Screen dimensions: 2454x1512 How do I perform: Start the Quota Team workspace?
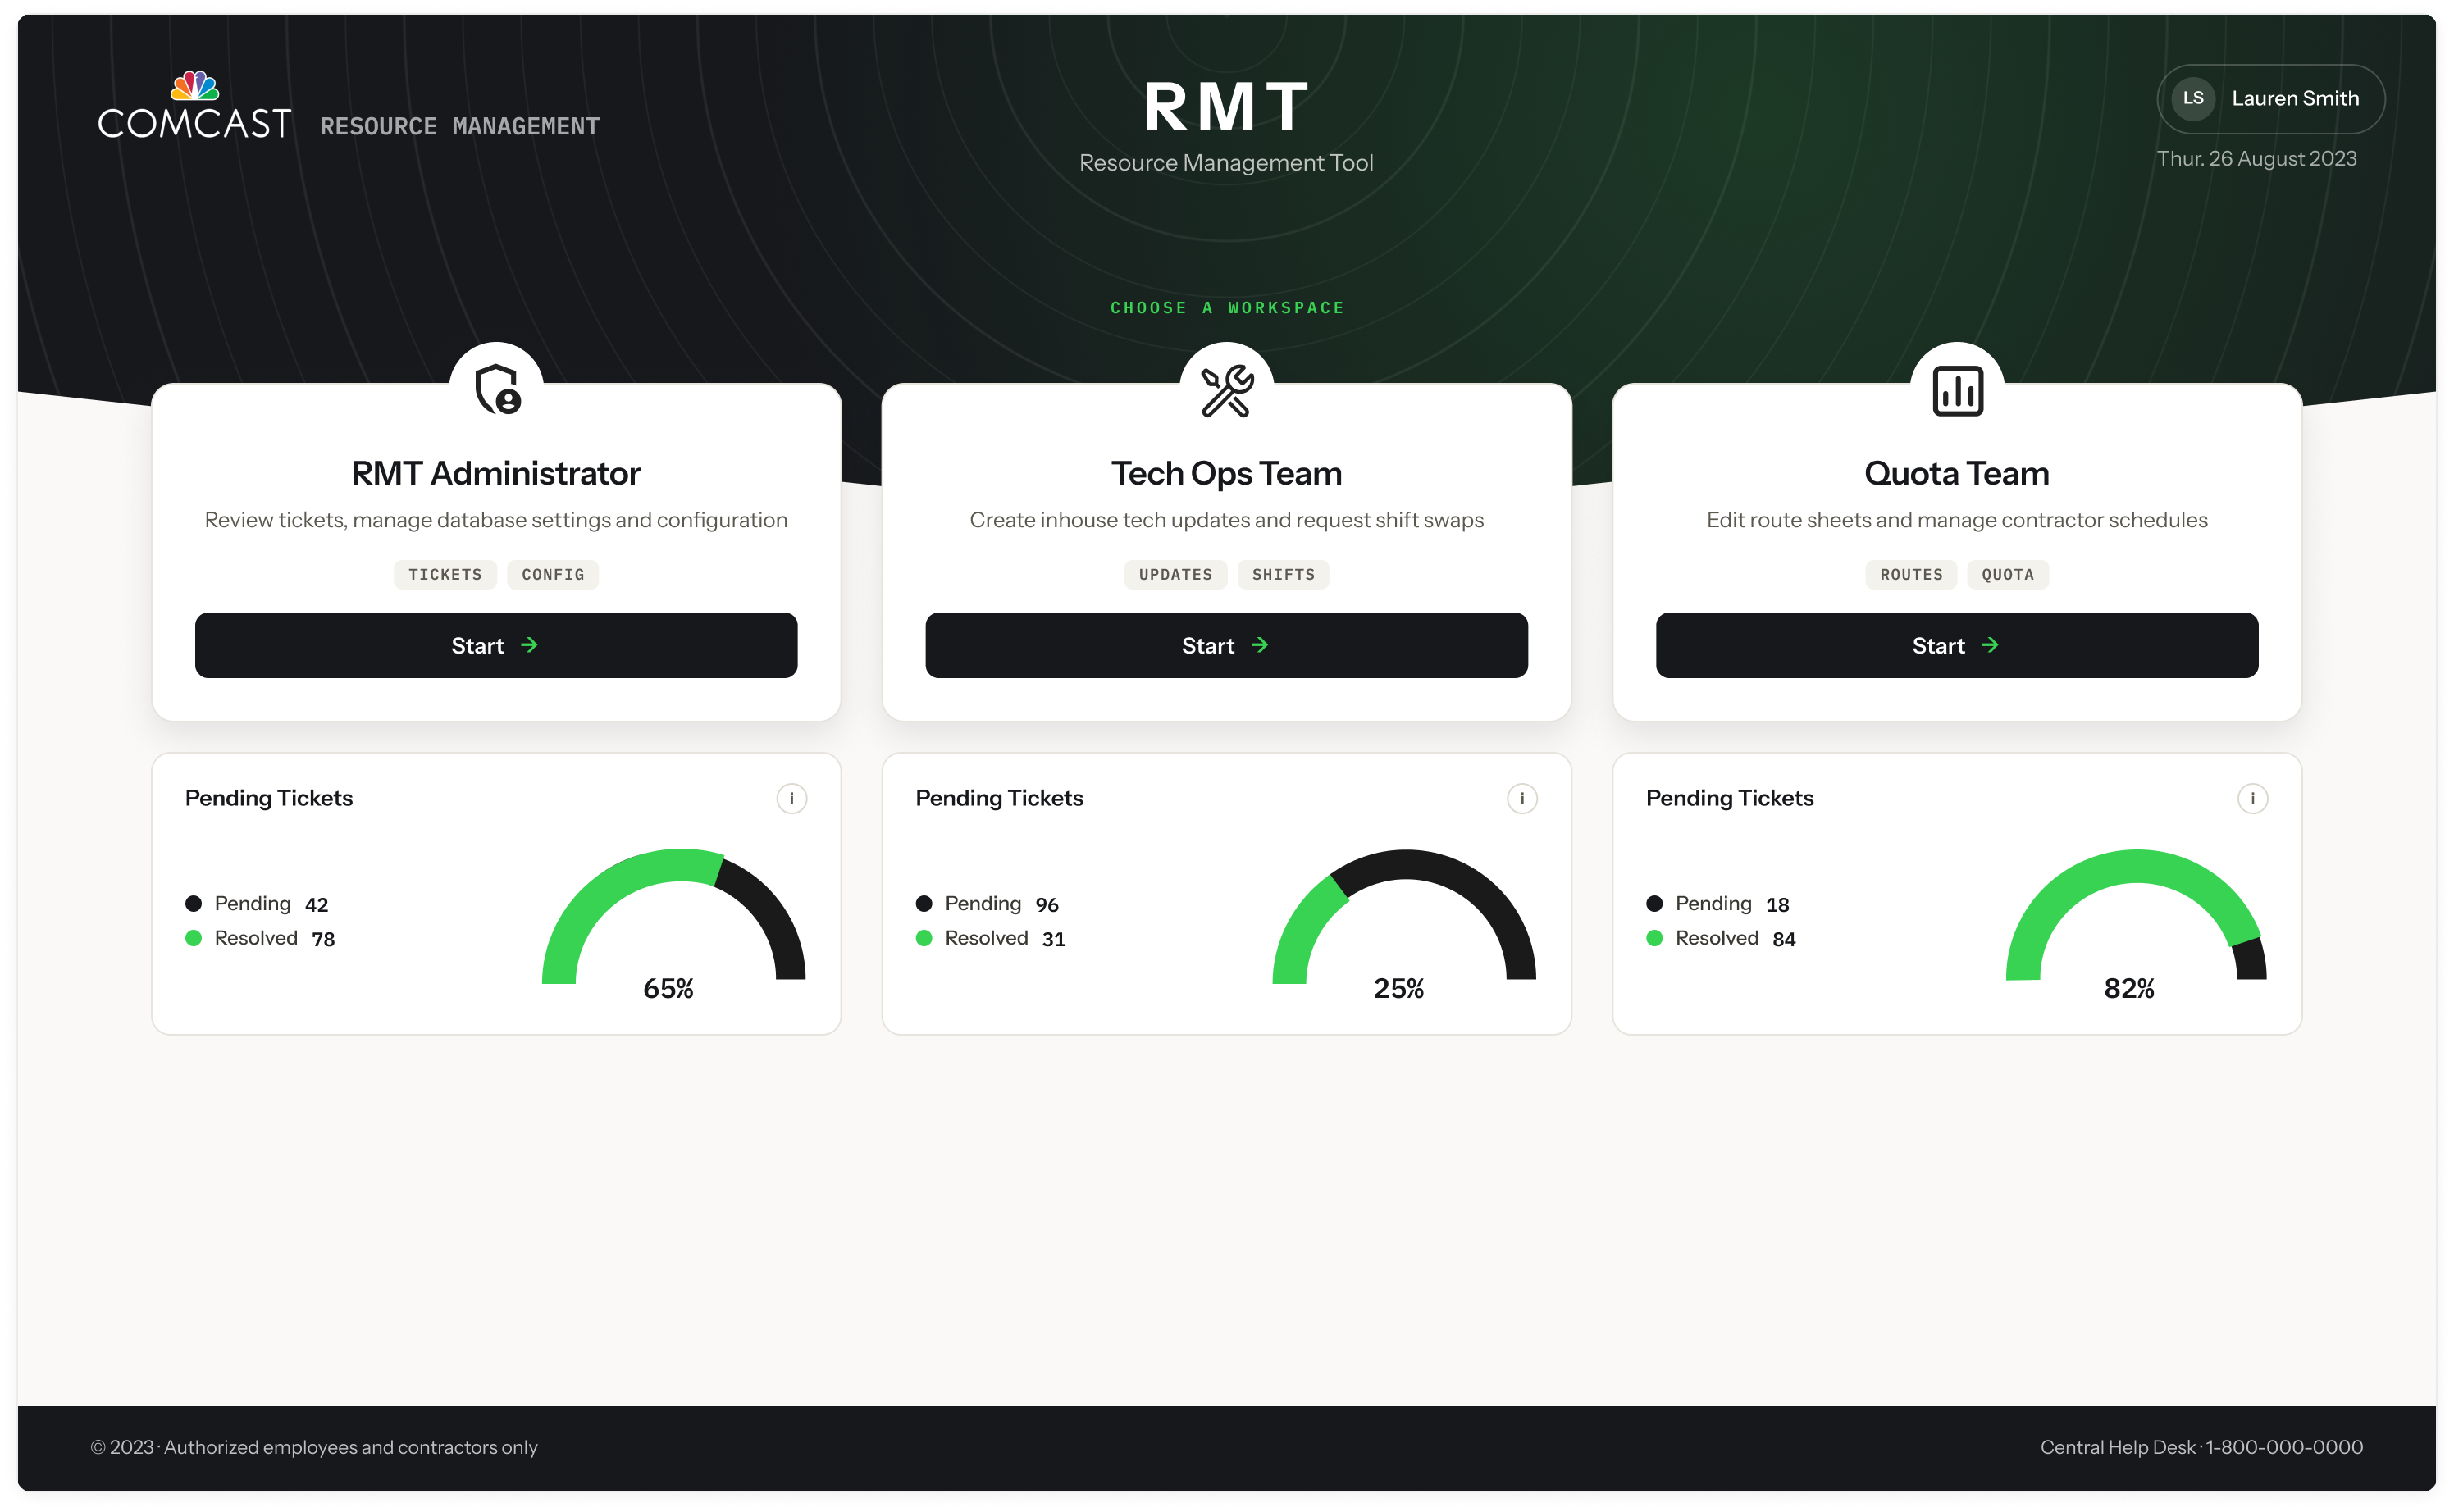[x=1957, y=645]
